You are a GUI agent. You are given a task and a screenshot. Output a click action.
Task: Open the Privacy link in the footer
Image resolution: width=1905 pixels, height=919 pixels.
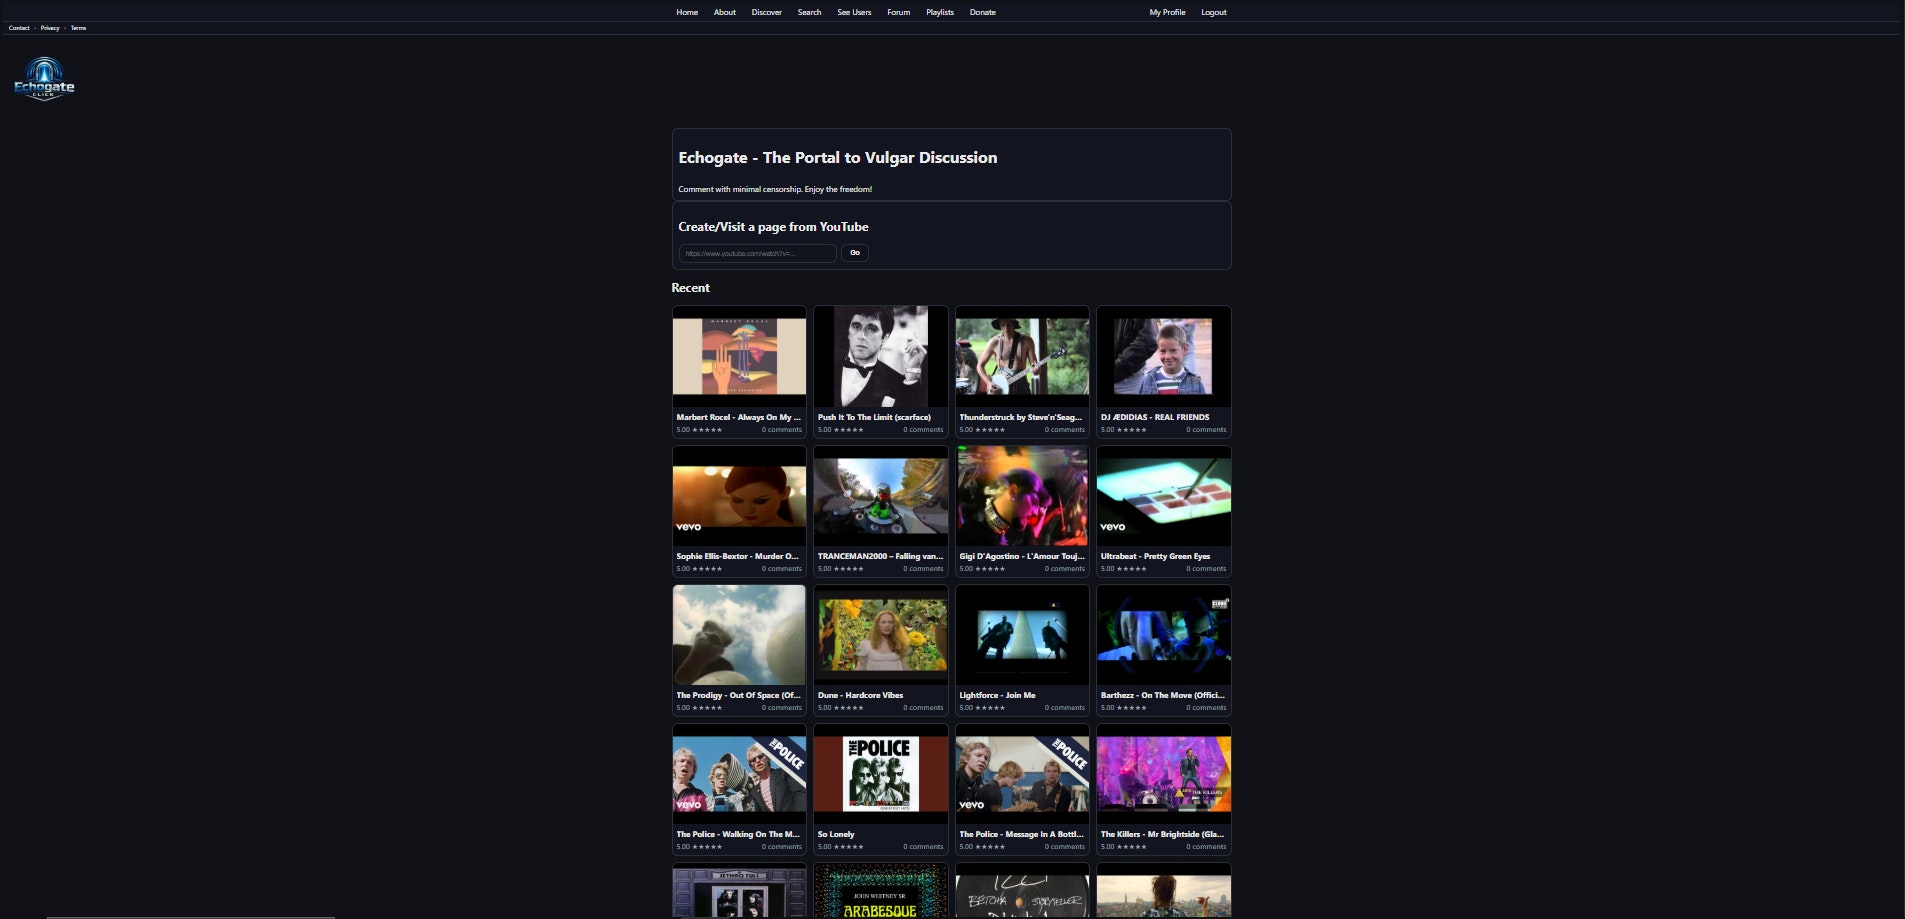50,28
